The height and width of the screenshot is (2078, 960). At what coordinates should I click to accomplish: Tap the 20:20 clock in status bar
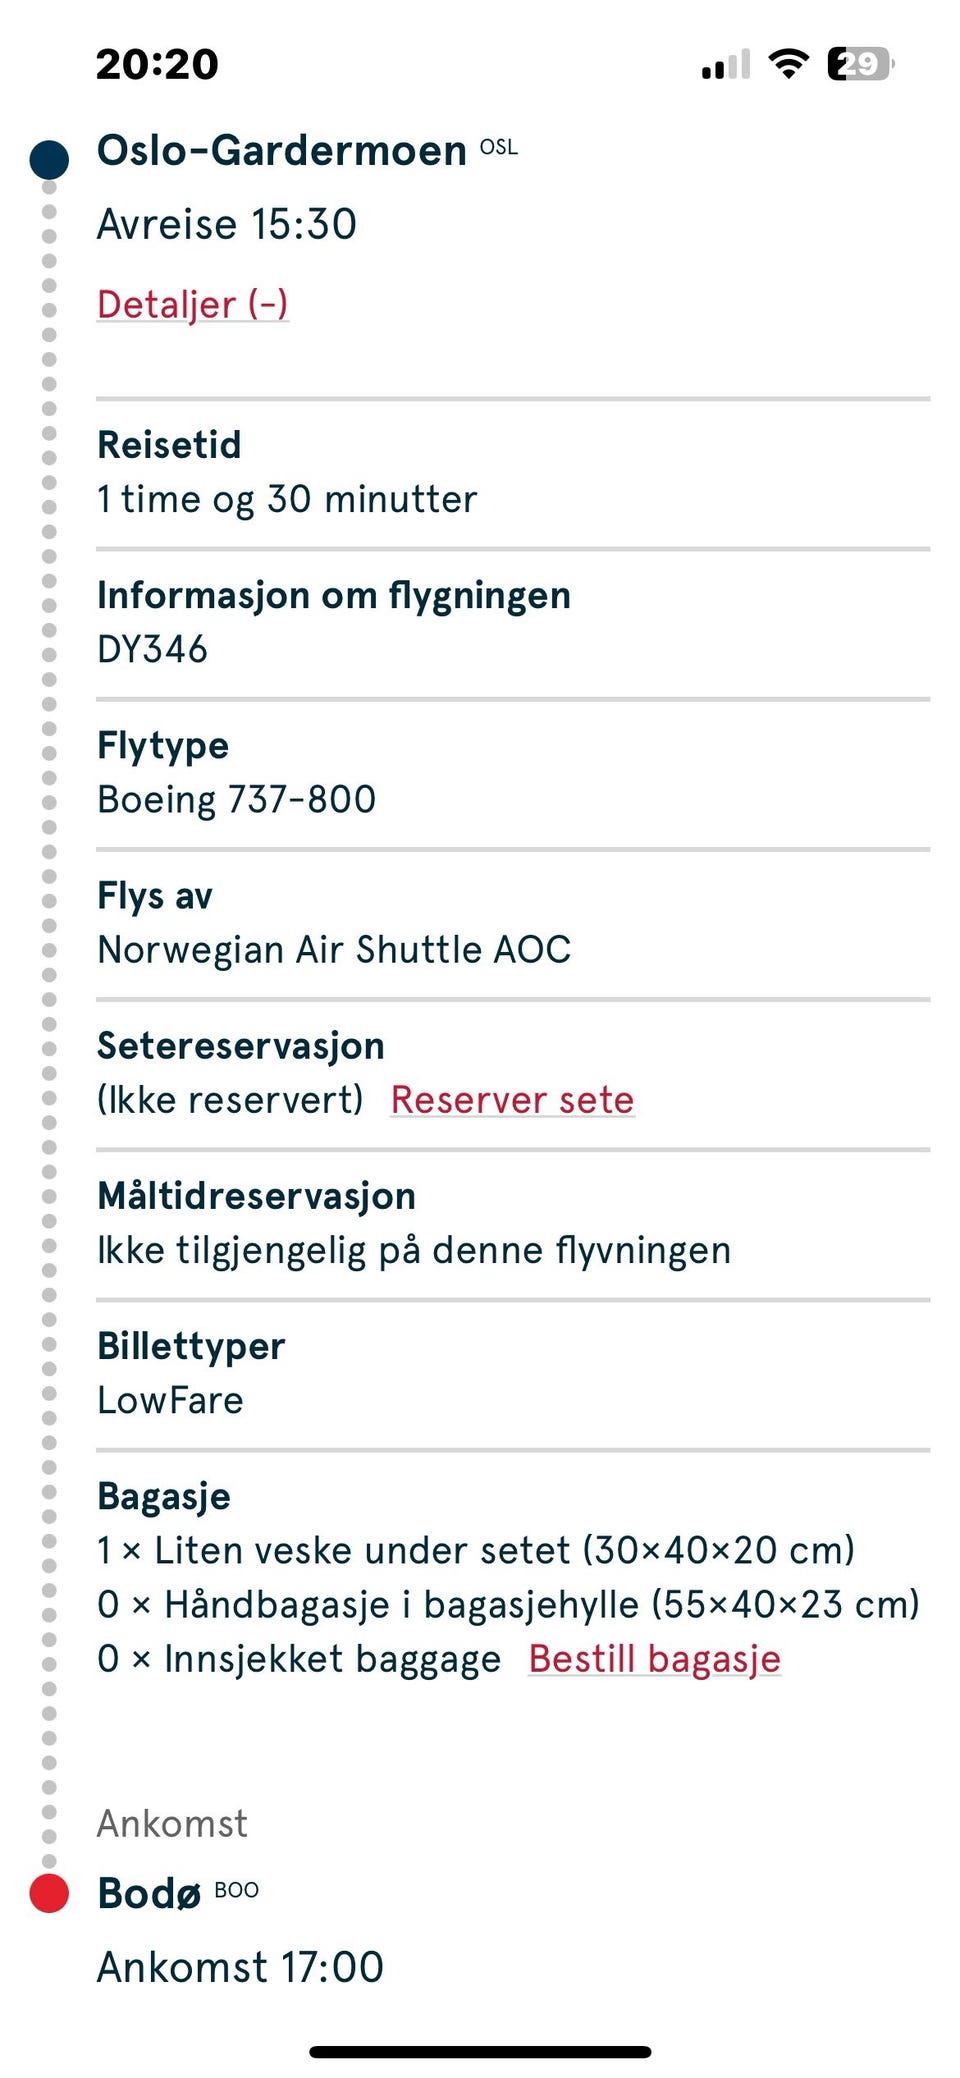tap(157, 64)
